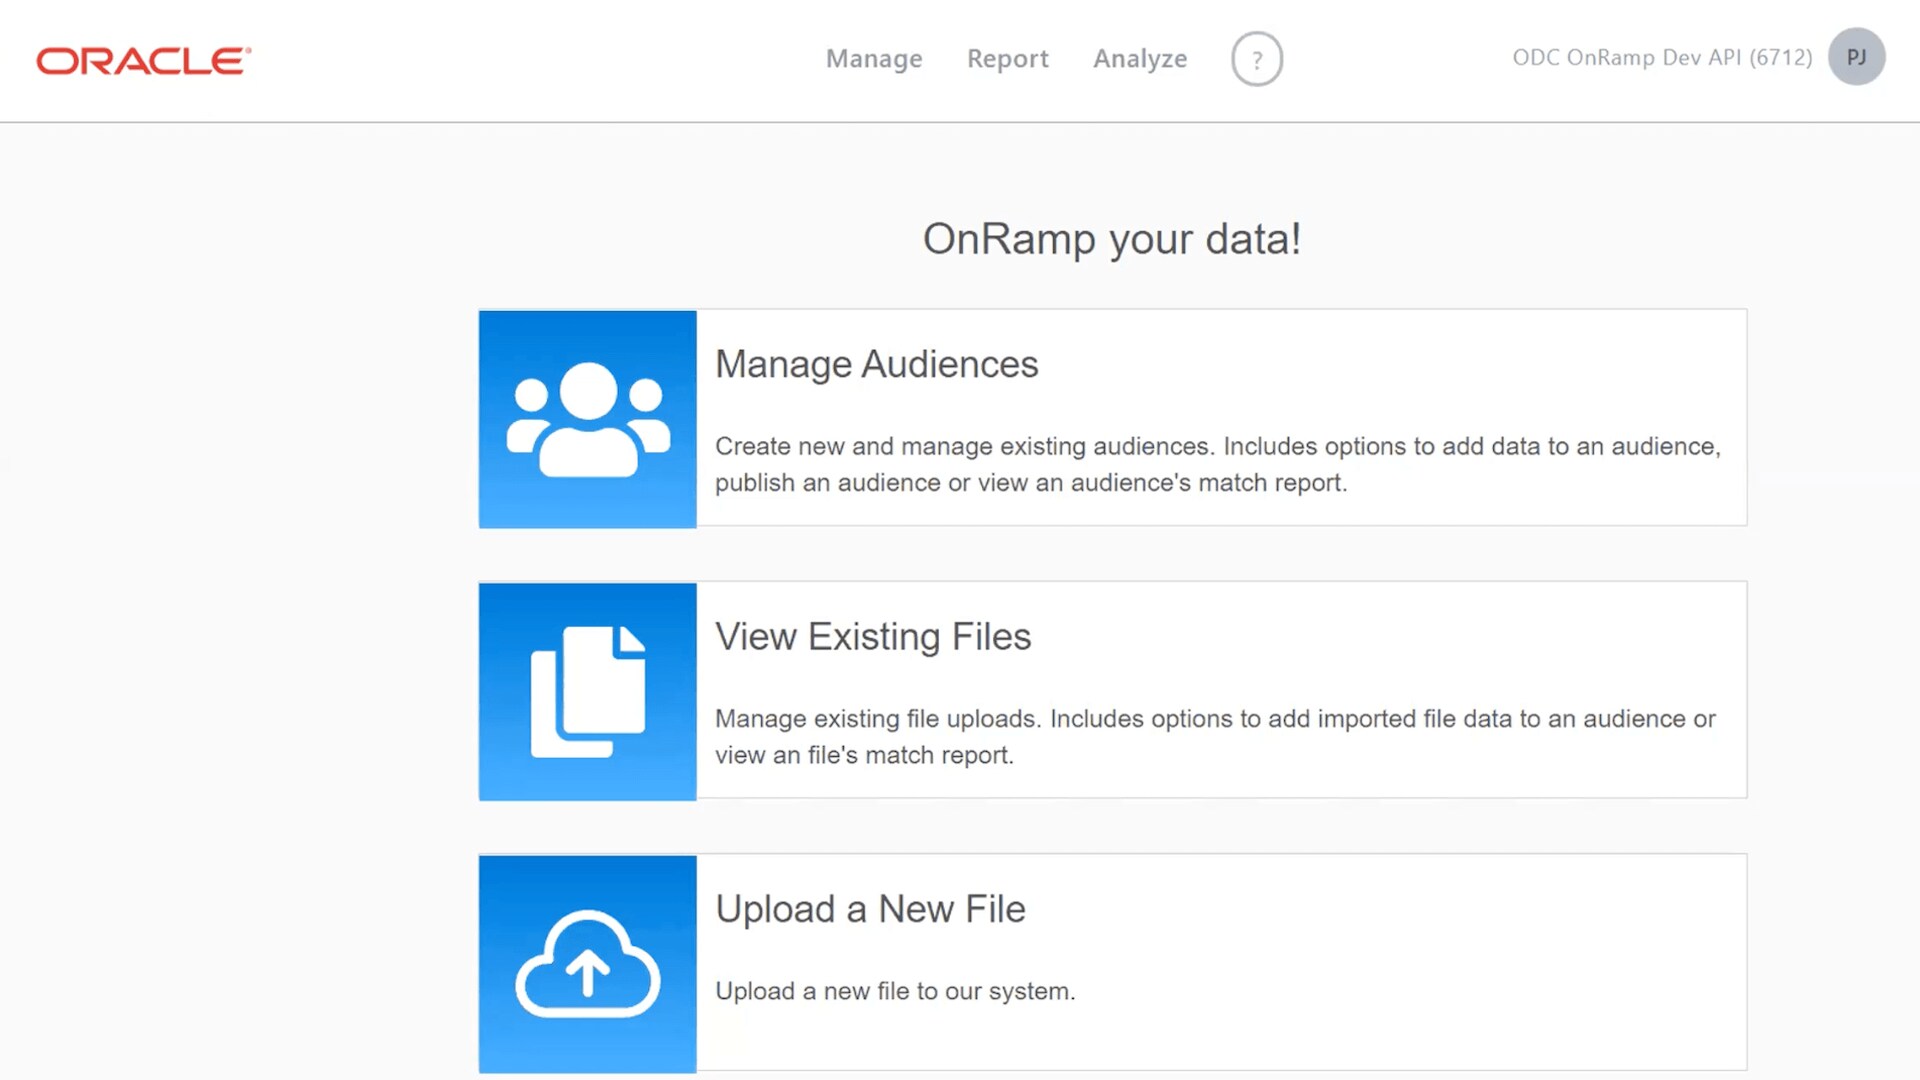1920x1080 pixels.
Task: Open the Analyze menu
Action: [1140, 59]
